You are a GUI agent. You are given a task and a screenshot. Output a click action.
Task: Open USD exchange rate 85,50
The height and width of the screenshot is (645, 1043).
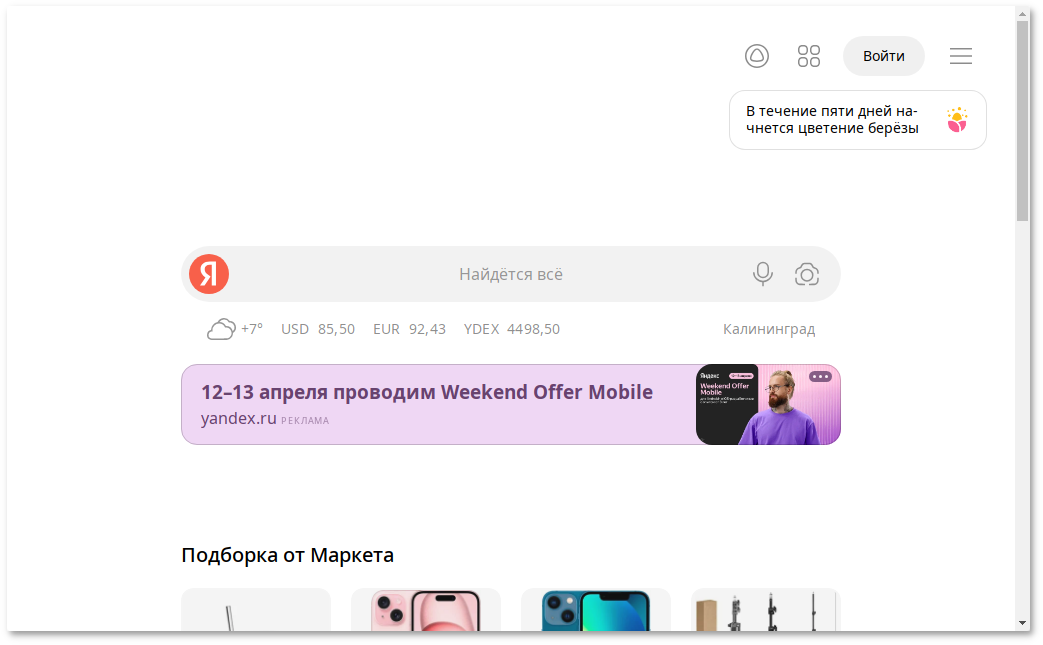(318, 329)
